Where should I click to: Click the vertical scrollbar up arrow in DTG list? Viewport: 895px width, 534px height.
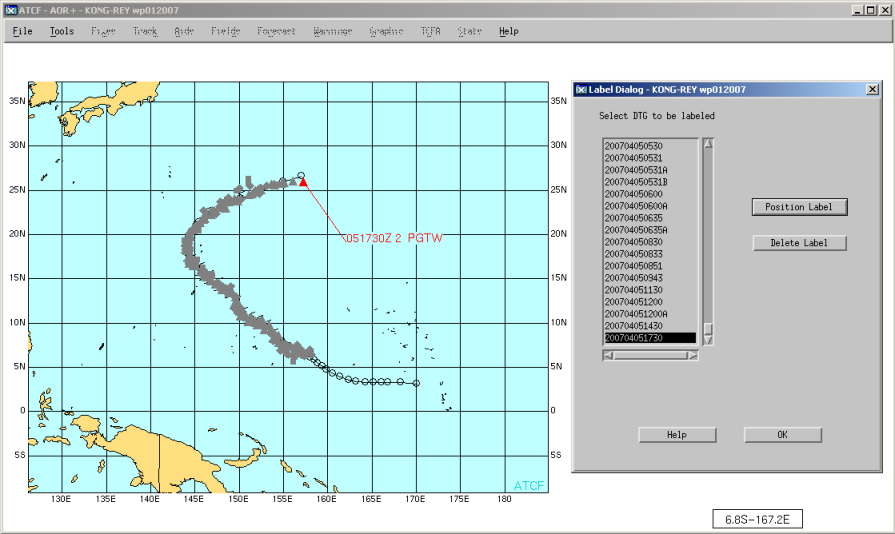click(x=708, y=143)
